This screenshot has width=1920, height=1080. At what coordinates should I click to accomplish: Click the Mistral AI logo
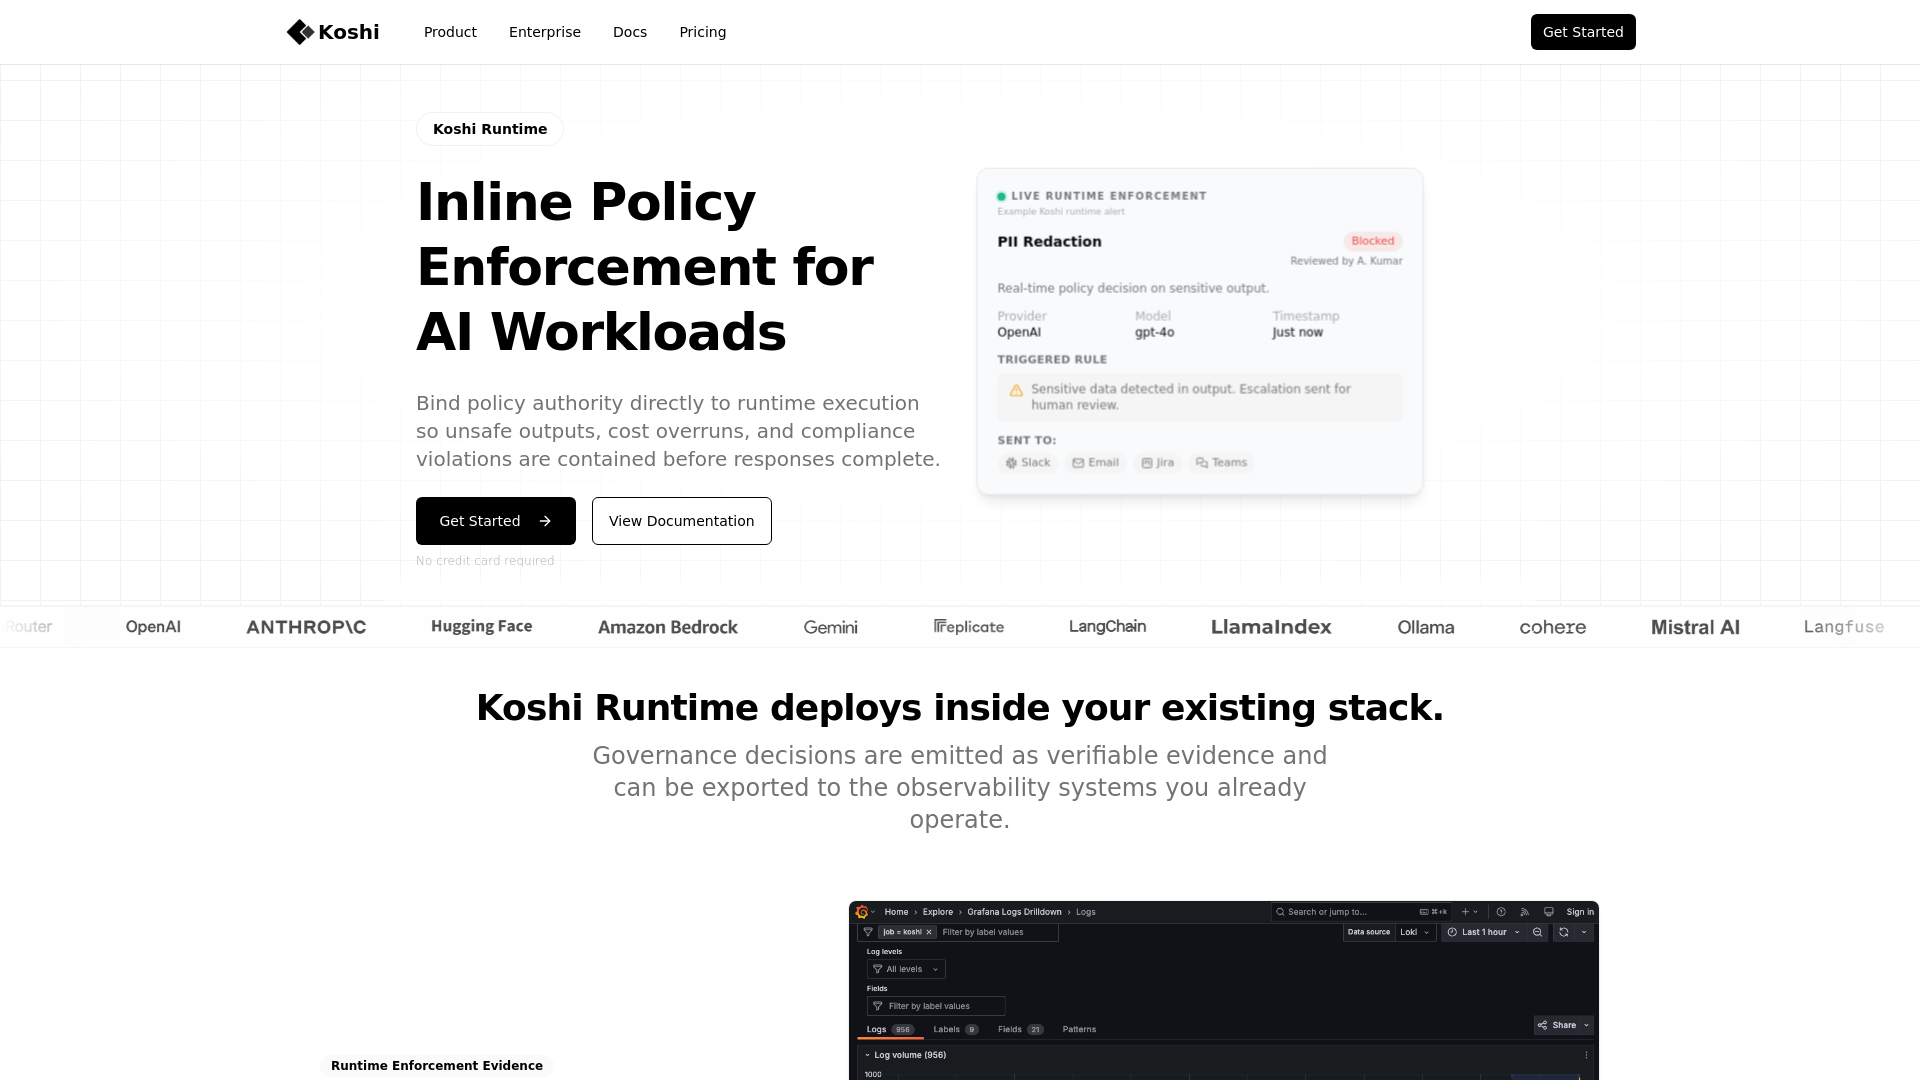[1695, 627]
